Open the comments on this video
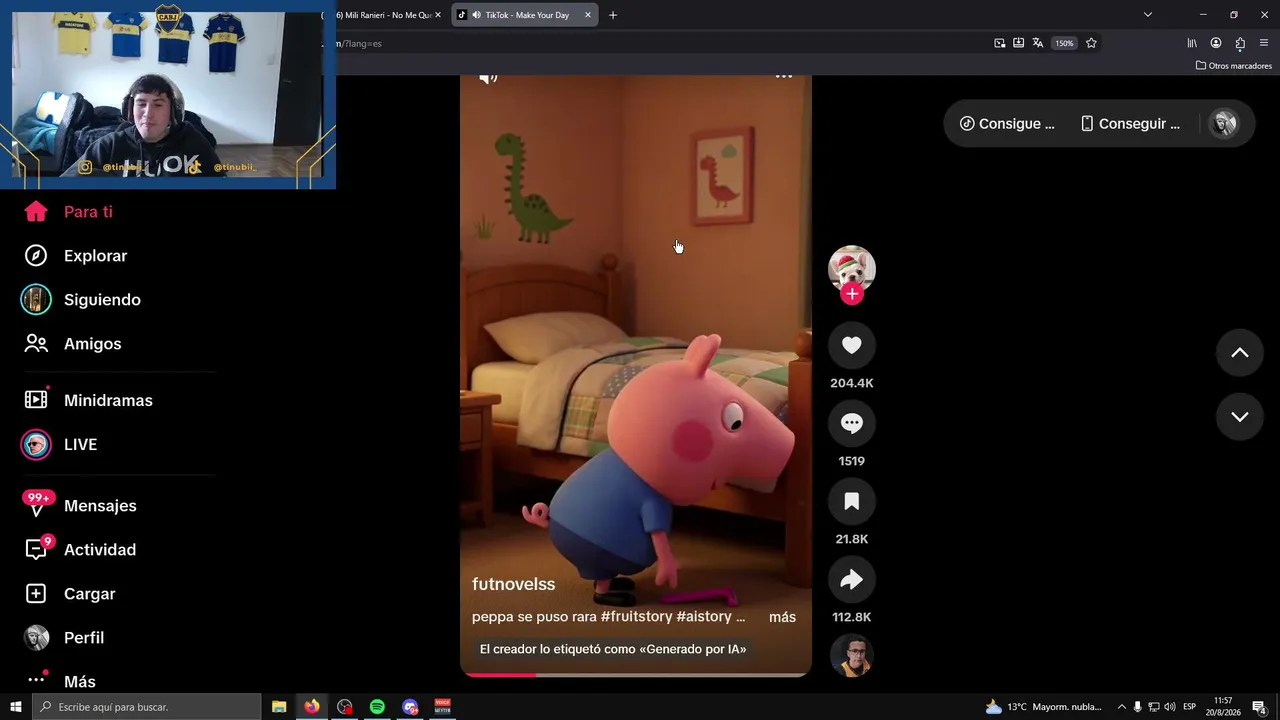Screen dimensions: 1280x720 click(852, 423)
